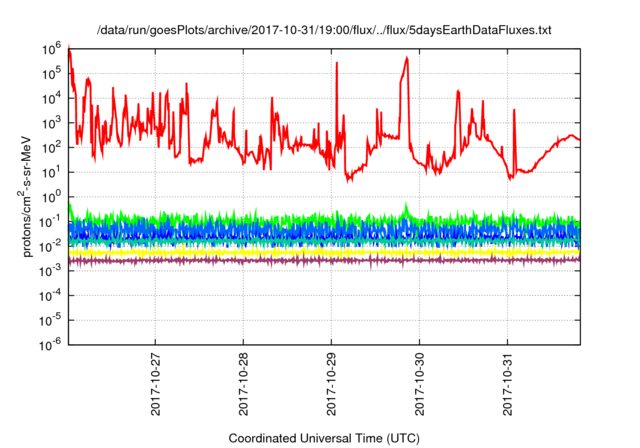640x448 pixels.
Task: Click the 10^-1 y-axis tick label
Action: pyautogui.click(x=50, y=222)
